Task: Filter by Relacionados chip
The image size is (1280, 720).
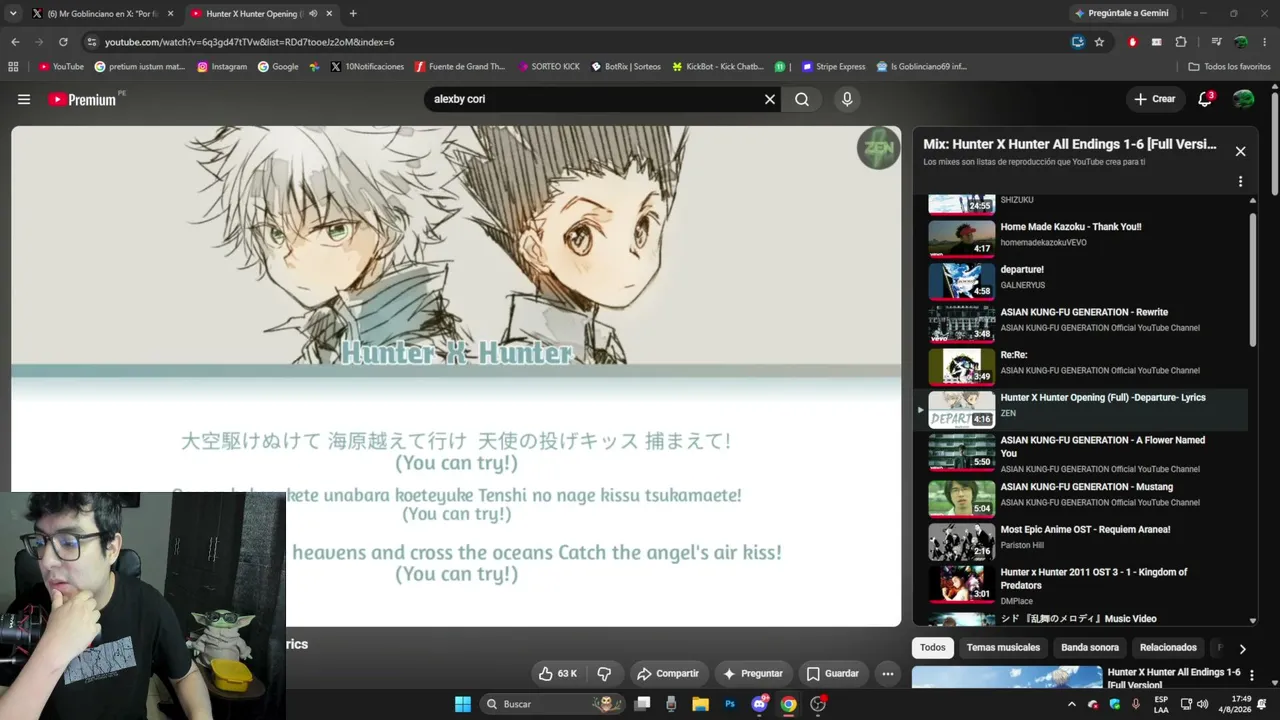Action: pyautogui.click(x=1168, y=648)
